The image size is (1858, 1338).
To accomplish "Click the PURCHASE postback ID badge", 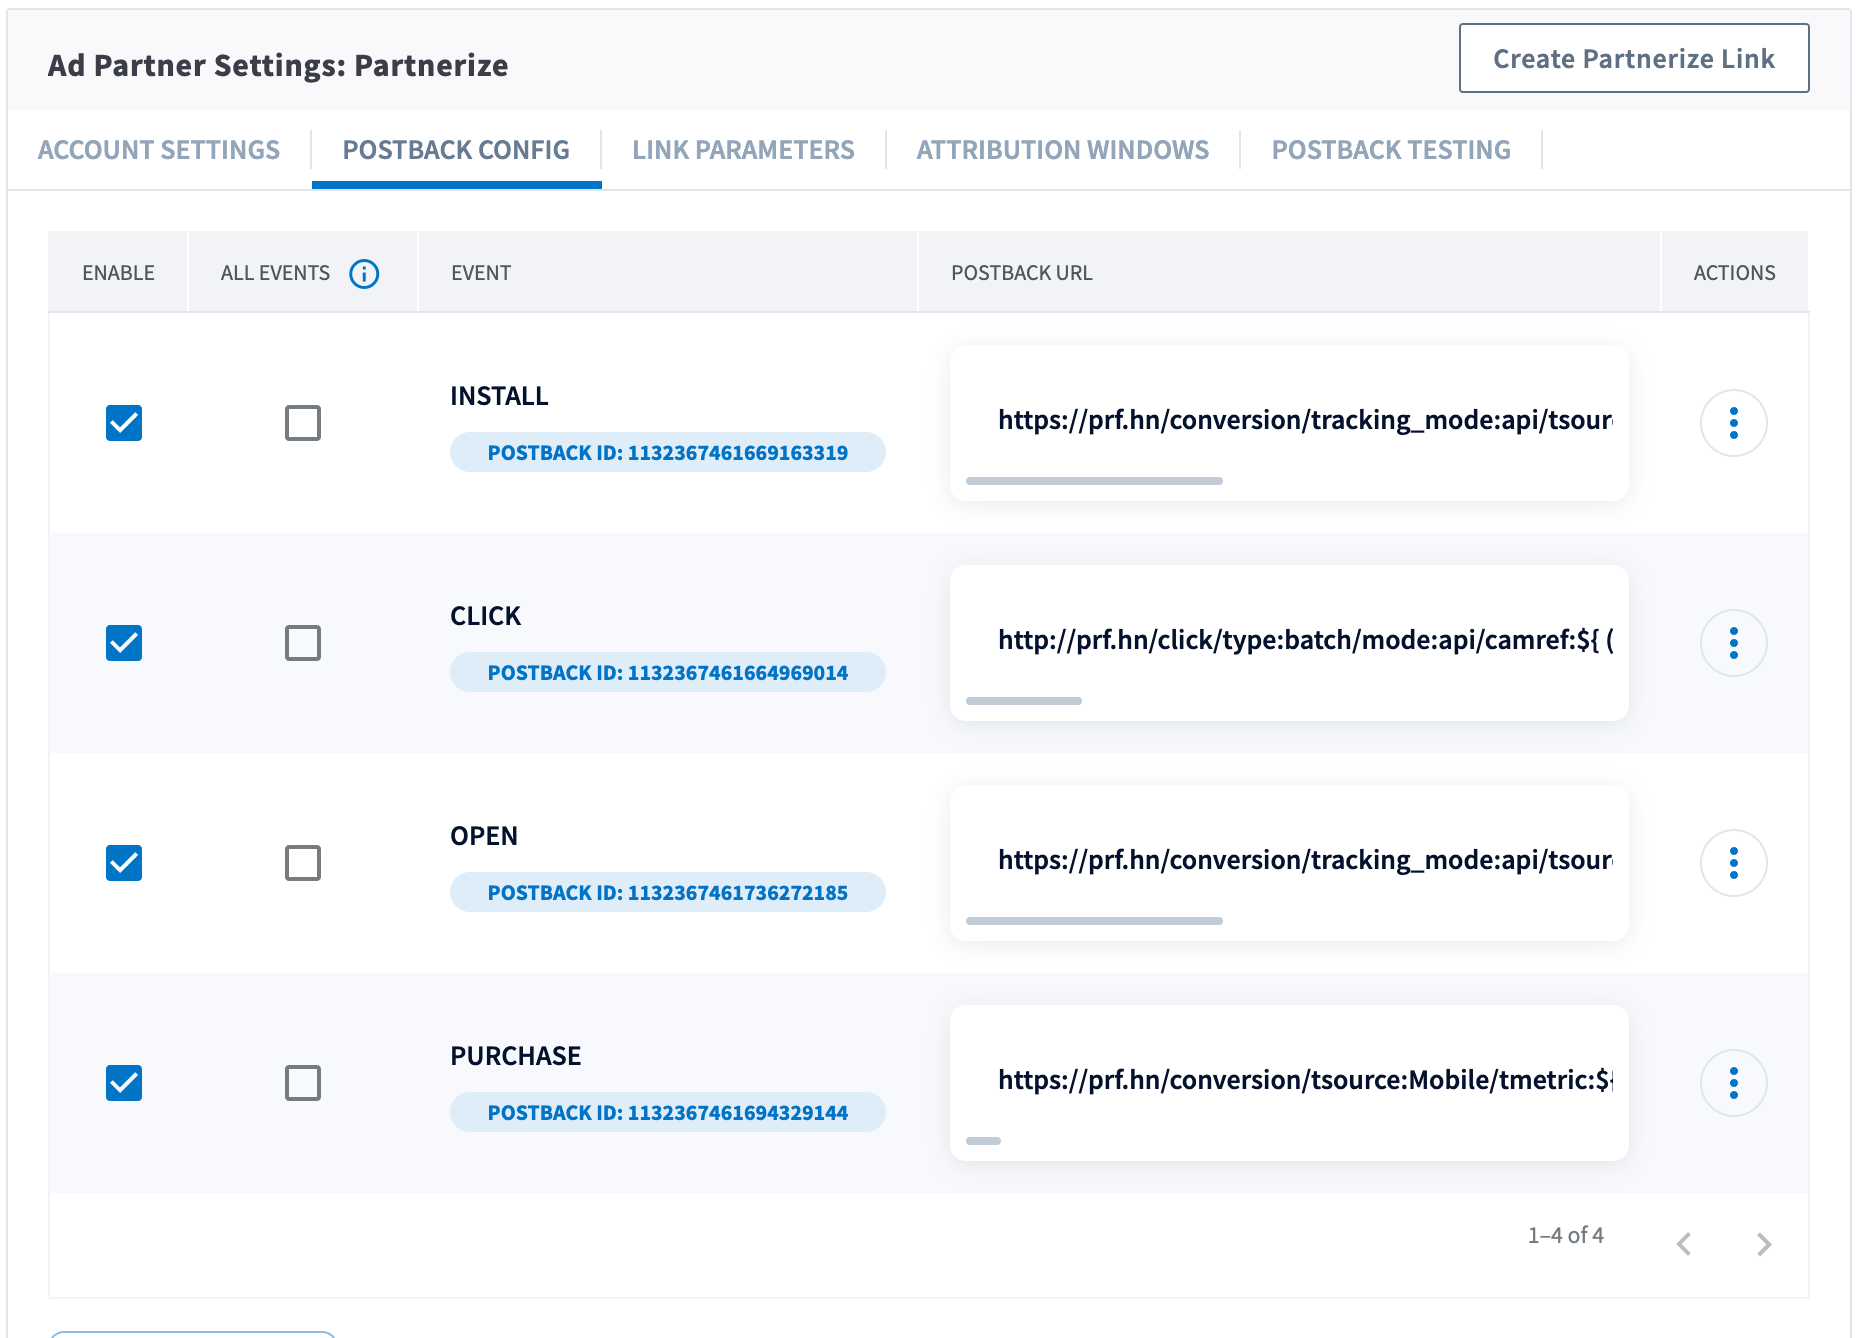I will click(668, 1112).
